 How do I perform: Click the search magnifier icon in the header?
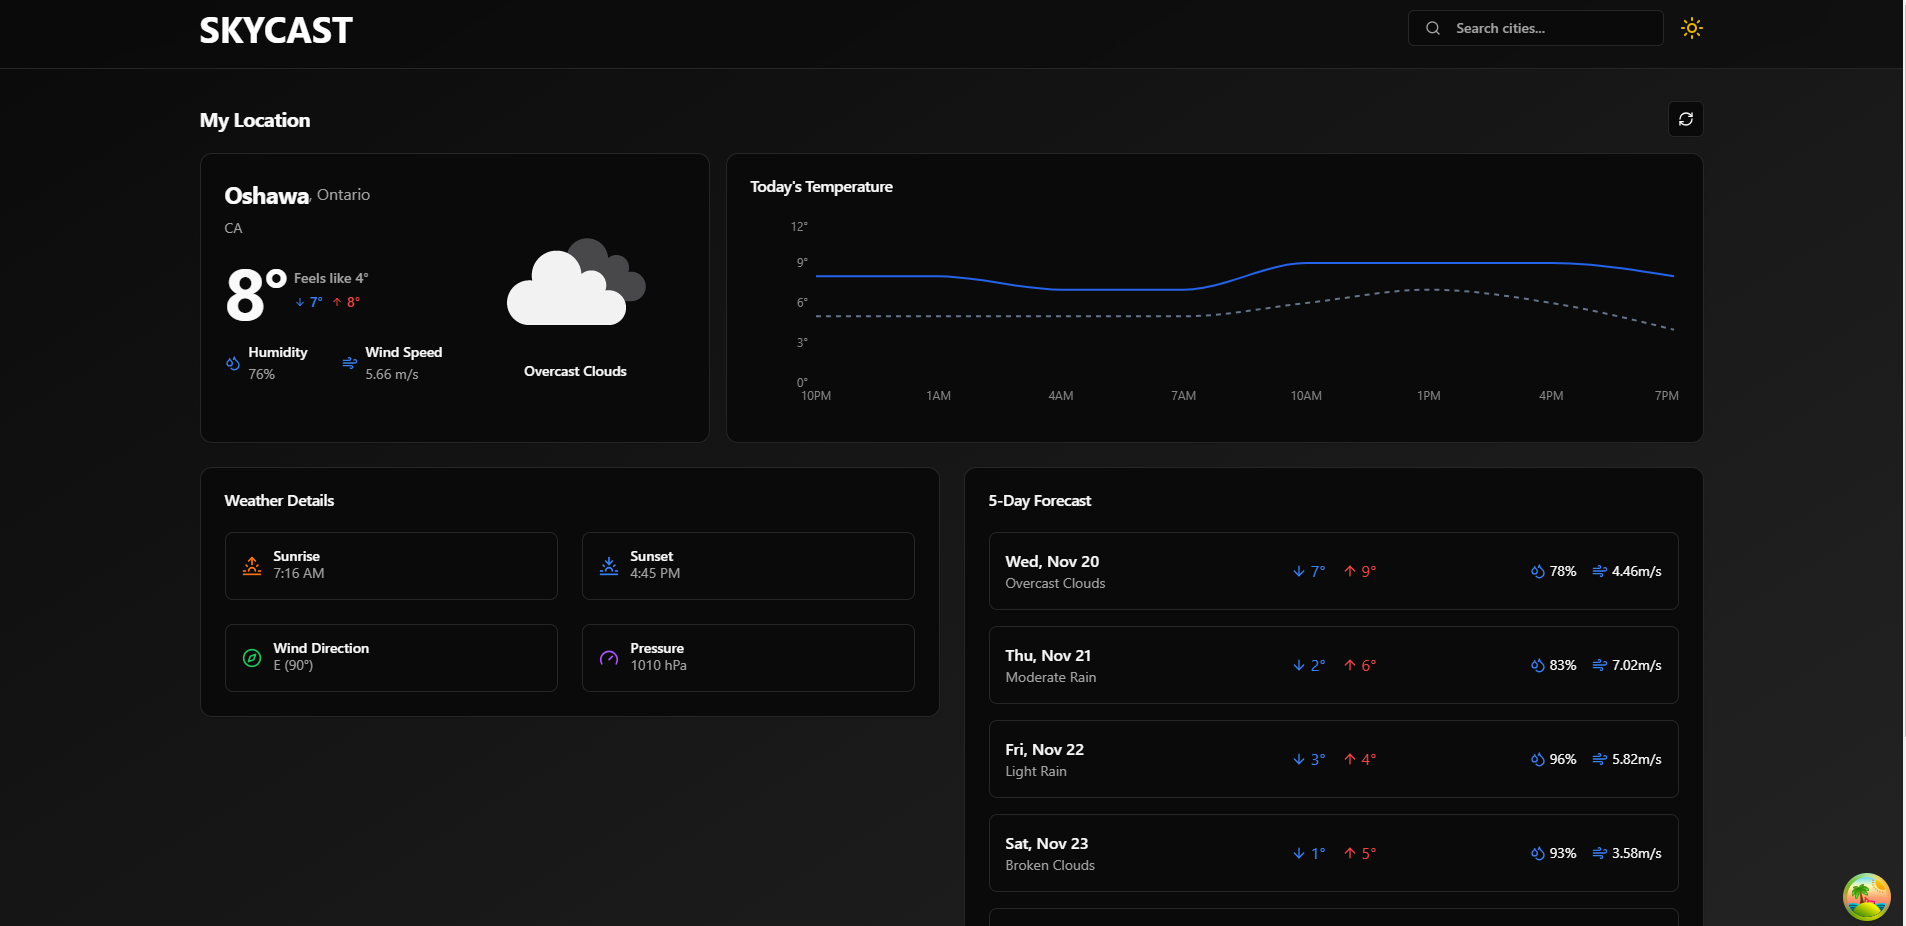[1433, 27]
